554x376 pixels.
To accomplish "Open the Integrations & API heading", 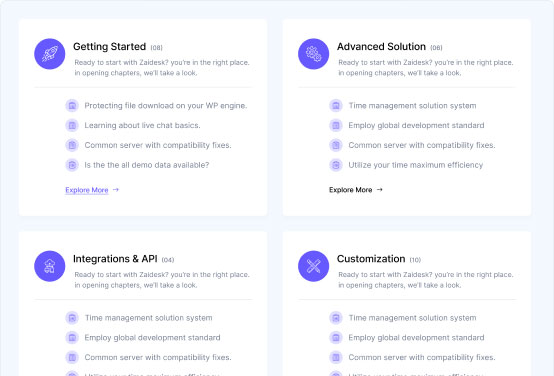I will (x=115, y=259).
